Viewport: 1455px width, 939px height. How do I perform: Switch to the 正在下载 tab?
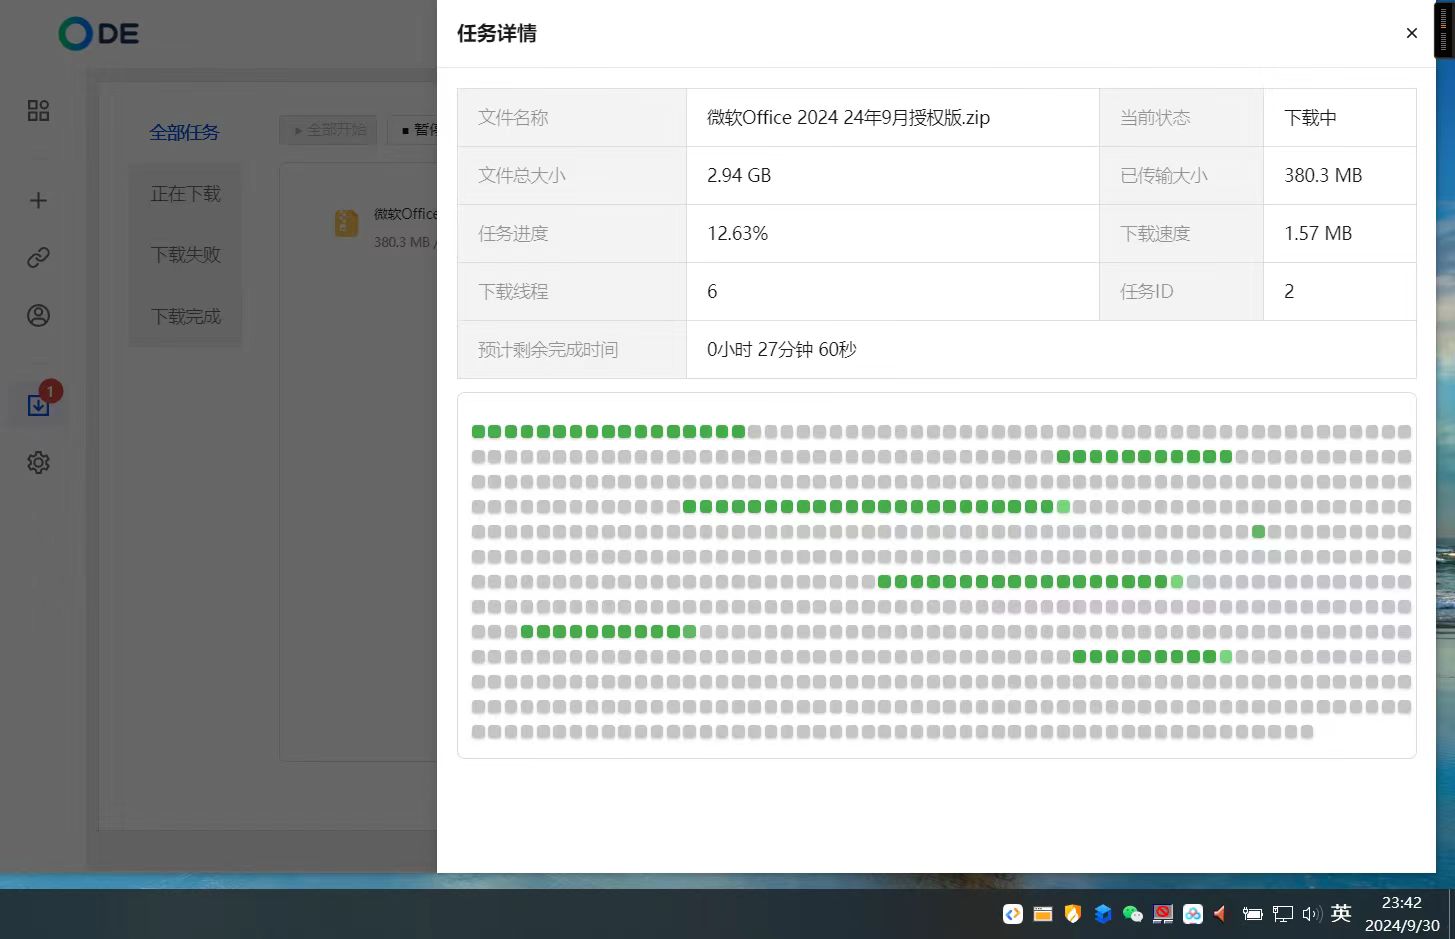[x=185, y=194]
